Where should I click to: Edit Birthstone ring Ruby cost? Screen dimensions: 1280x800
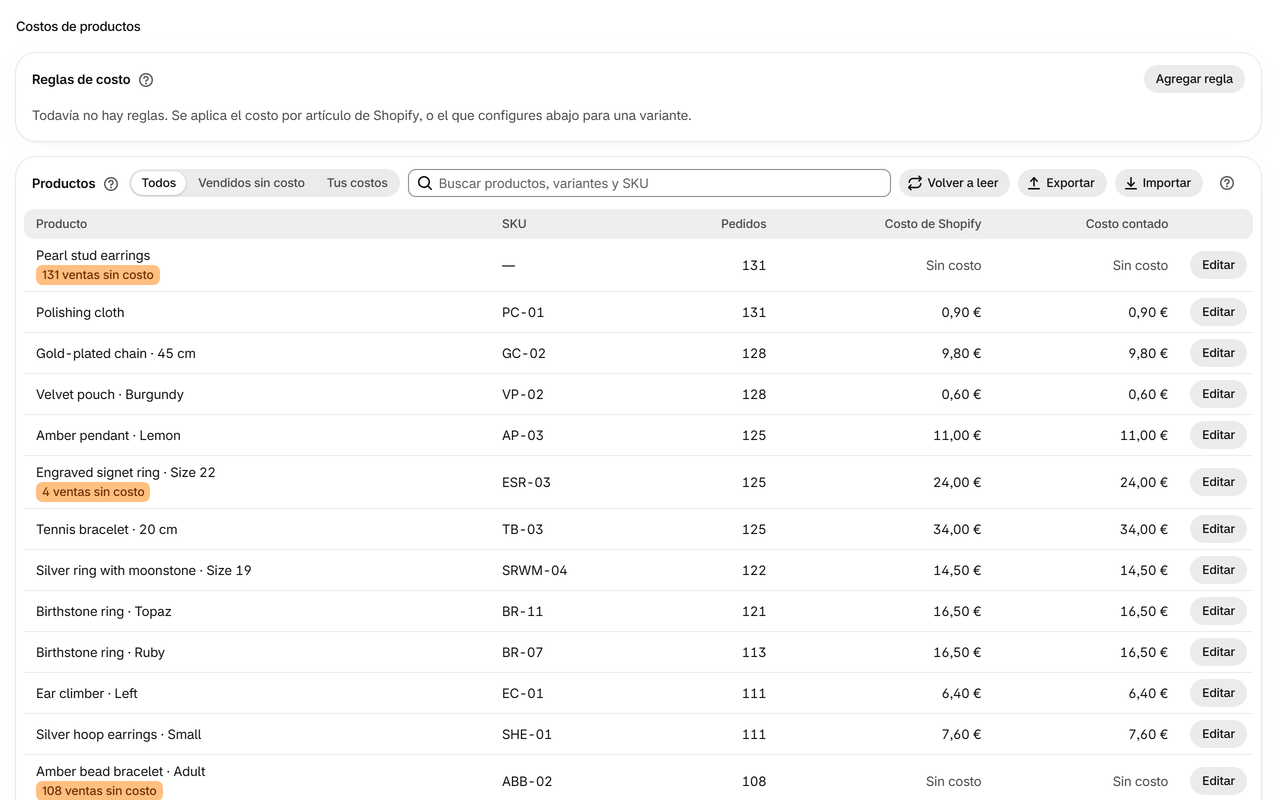[1218, 652]
